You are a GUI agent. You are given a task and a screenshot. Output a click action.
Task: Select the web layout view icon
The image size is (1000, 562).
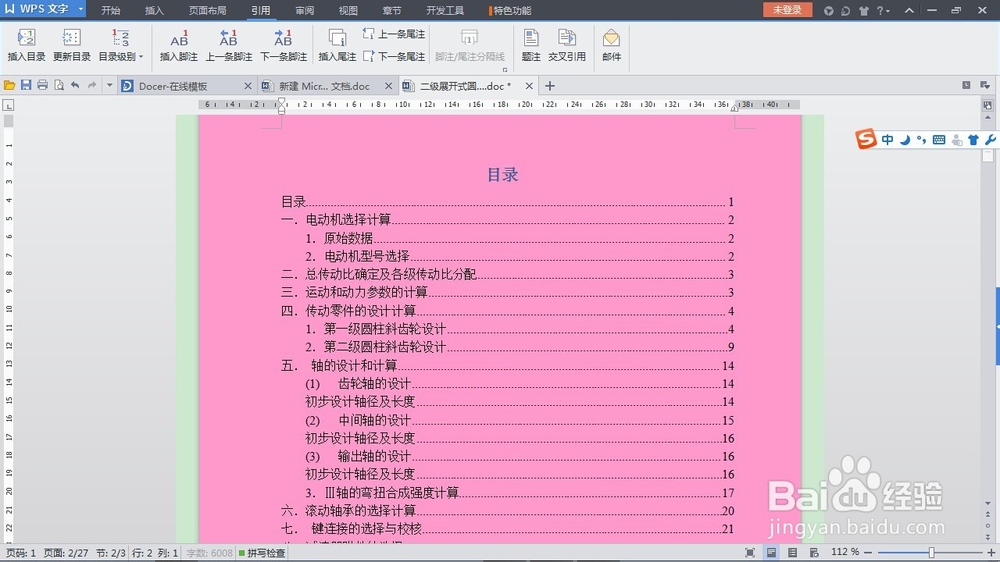click(x=813, y=552)
